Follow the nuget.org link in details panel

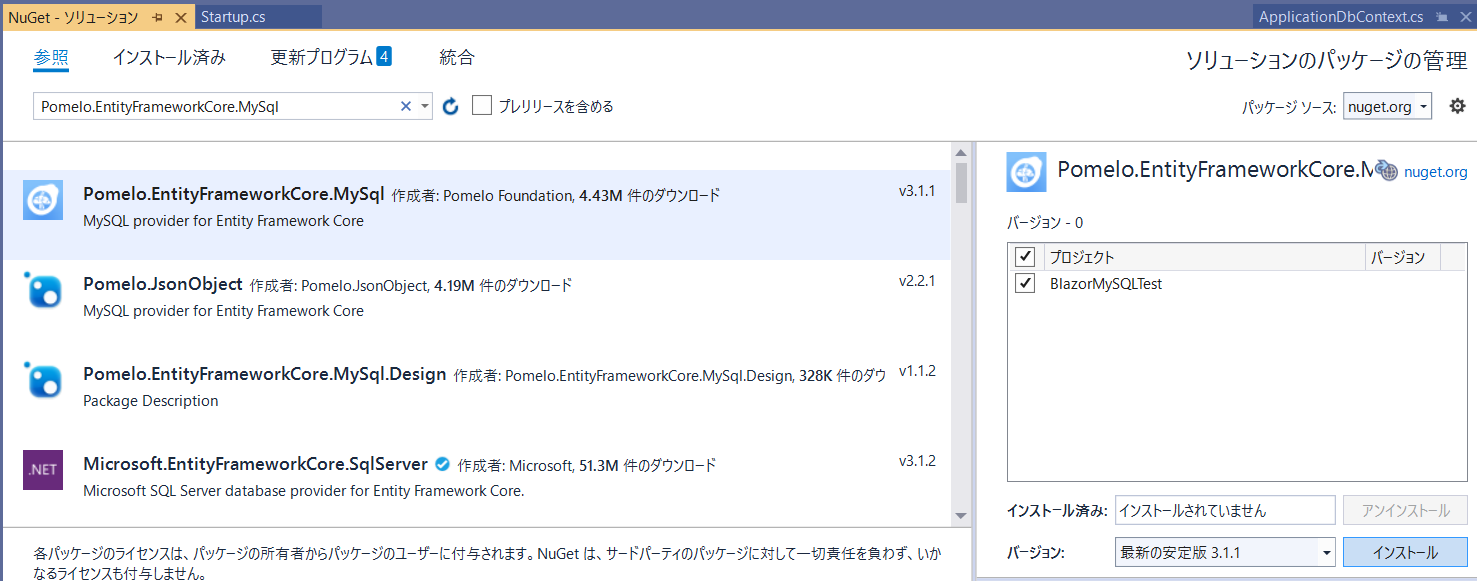1435,171
